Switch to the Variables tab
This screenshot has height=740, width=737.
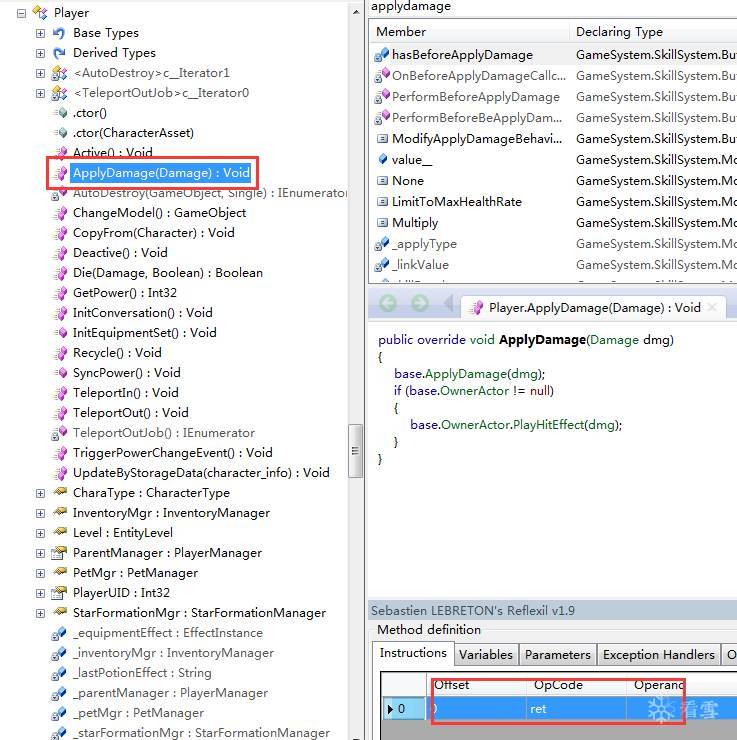point(486,655)
